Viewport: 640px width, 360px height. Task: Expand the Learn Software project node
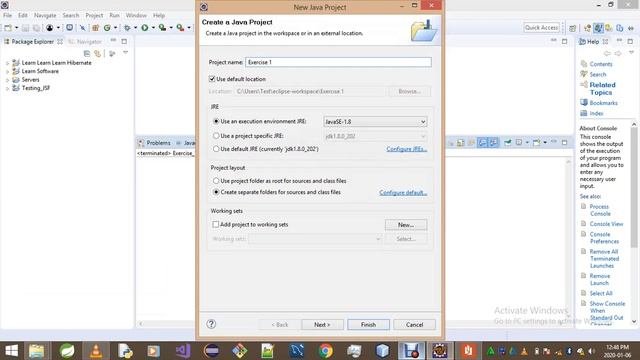click(x=7, y=71)
